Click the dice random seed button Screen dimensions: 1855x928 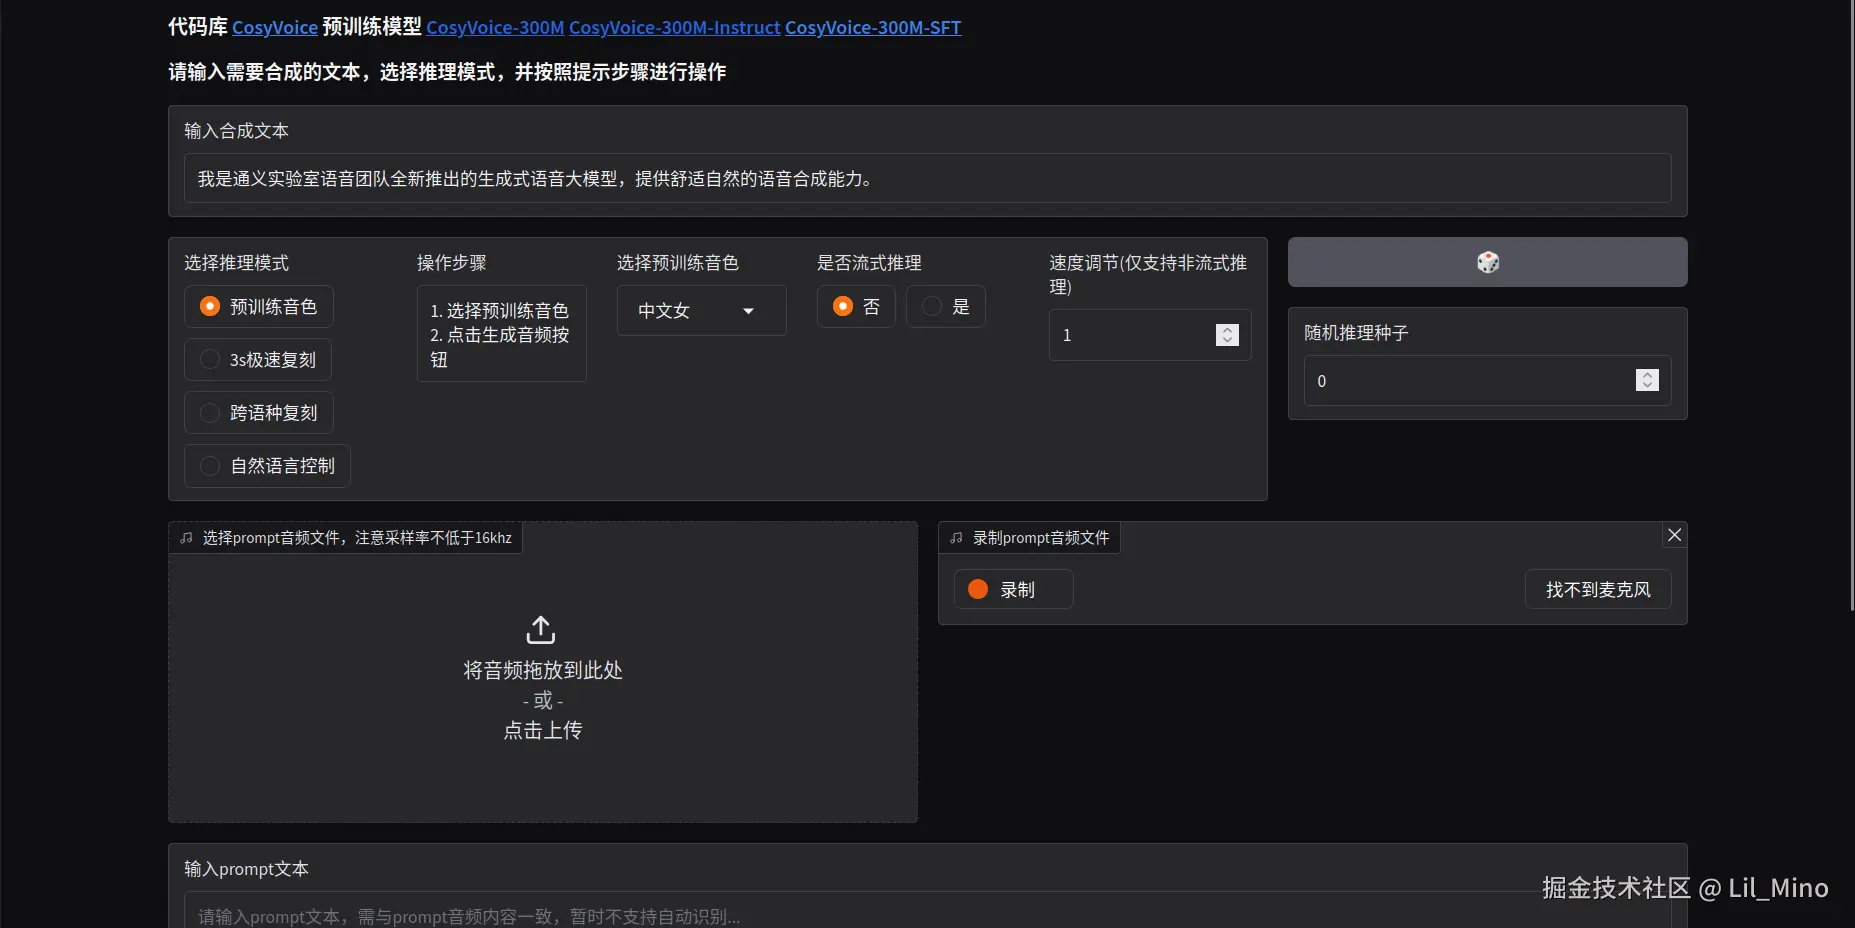(1487, 262)
